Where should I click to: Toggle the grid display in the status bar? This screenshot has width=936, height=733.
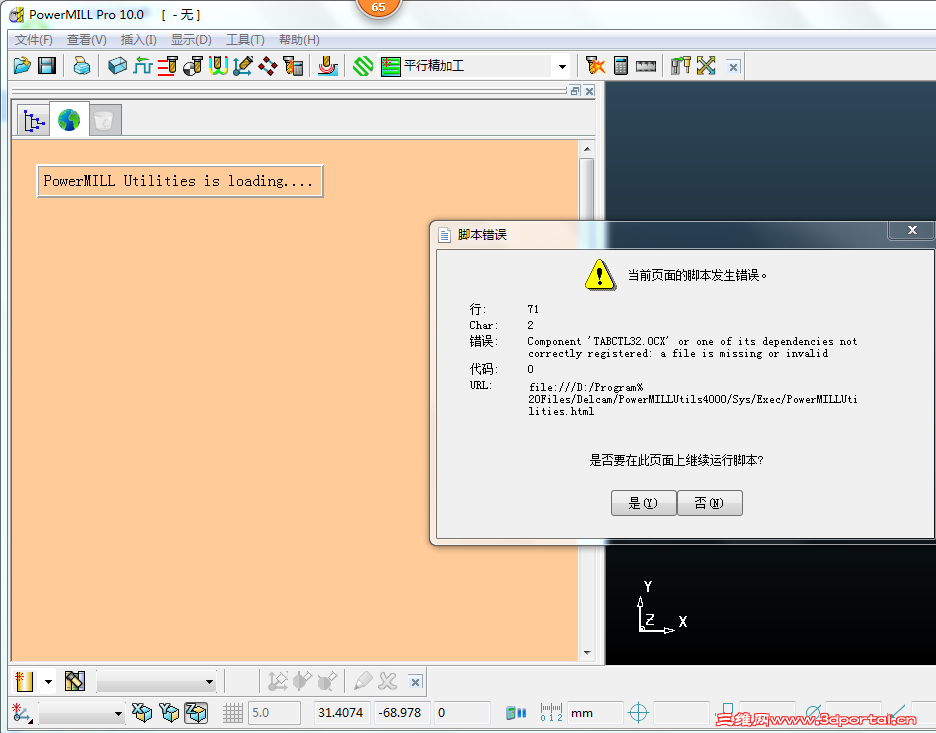(x=232, y=712)
